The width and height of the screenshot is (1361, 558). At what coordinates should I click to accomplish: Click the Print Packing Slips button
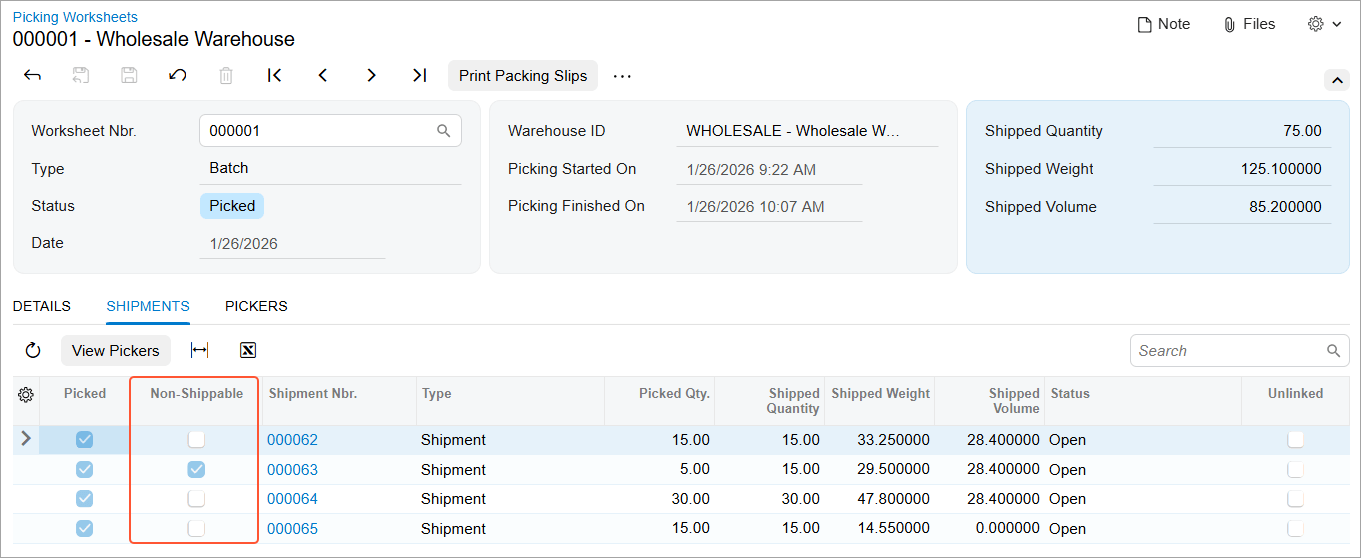coord(523,76)
